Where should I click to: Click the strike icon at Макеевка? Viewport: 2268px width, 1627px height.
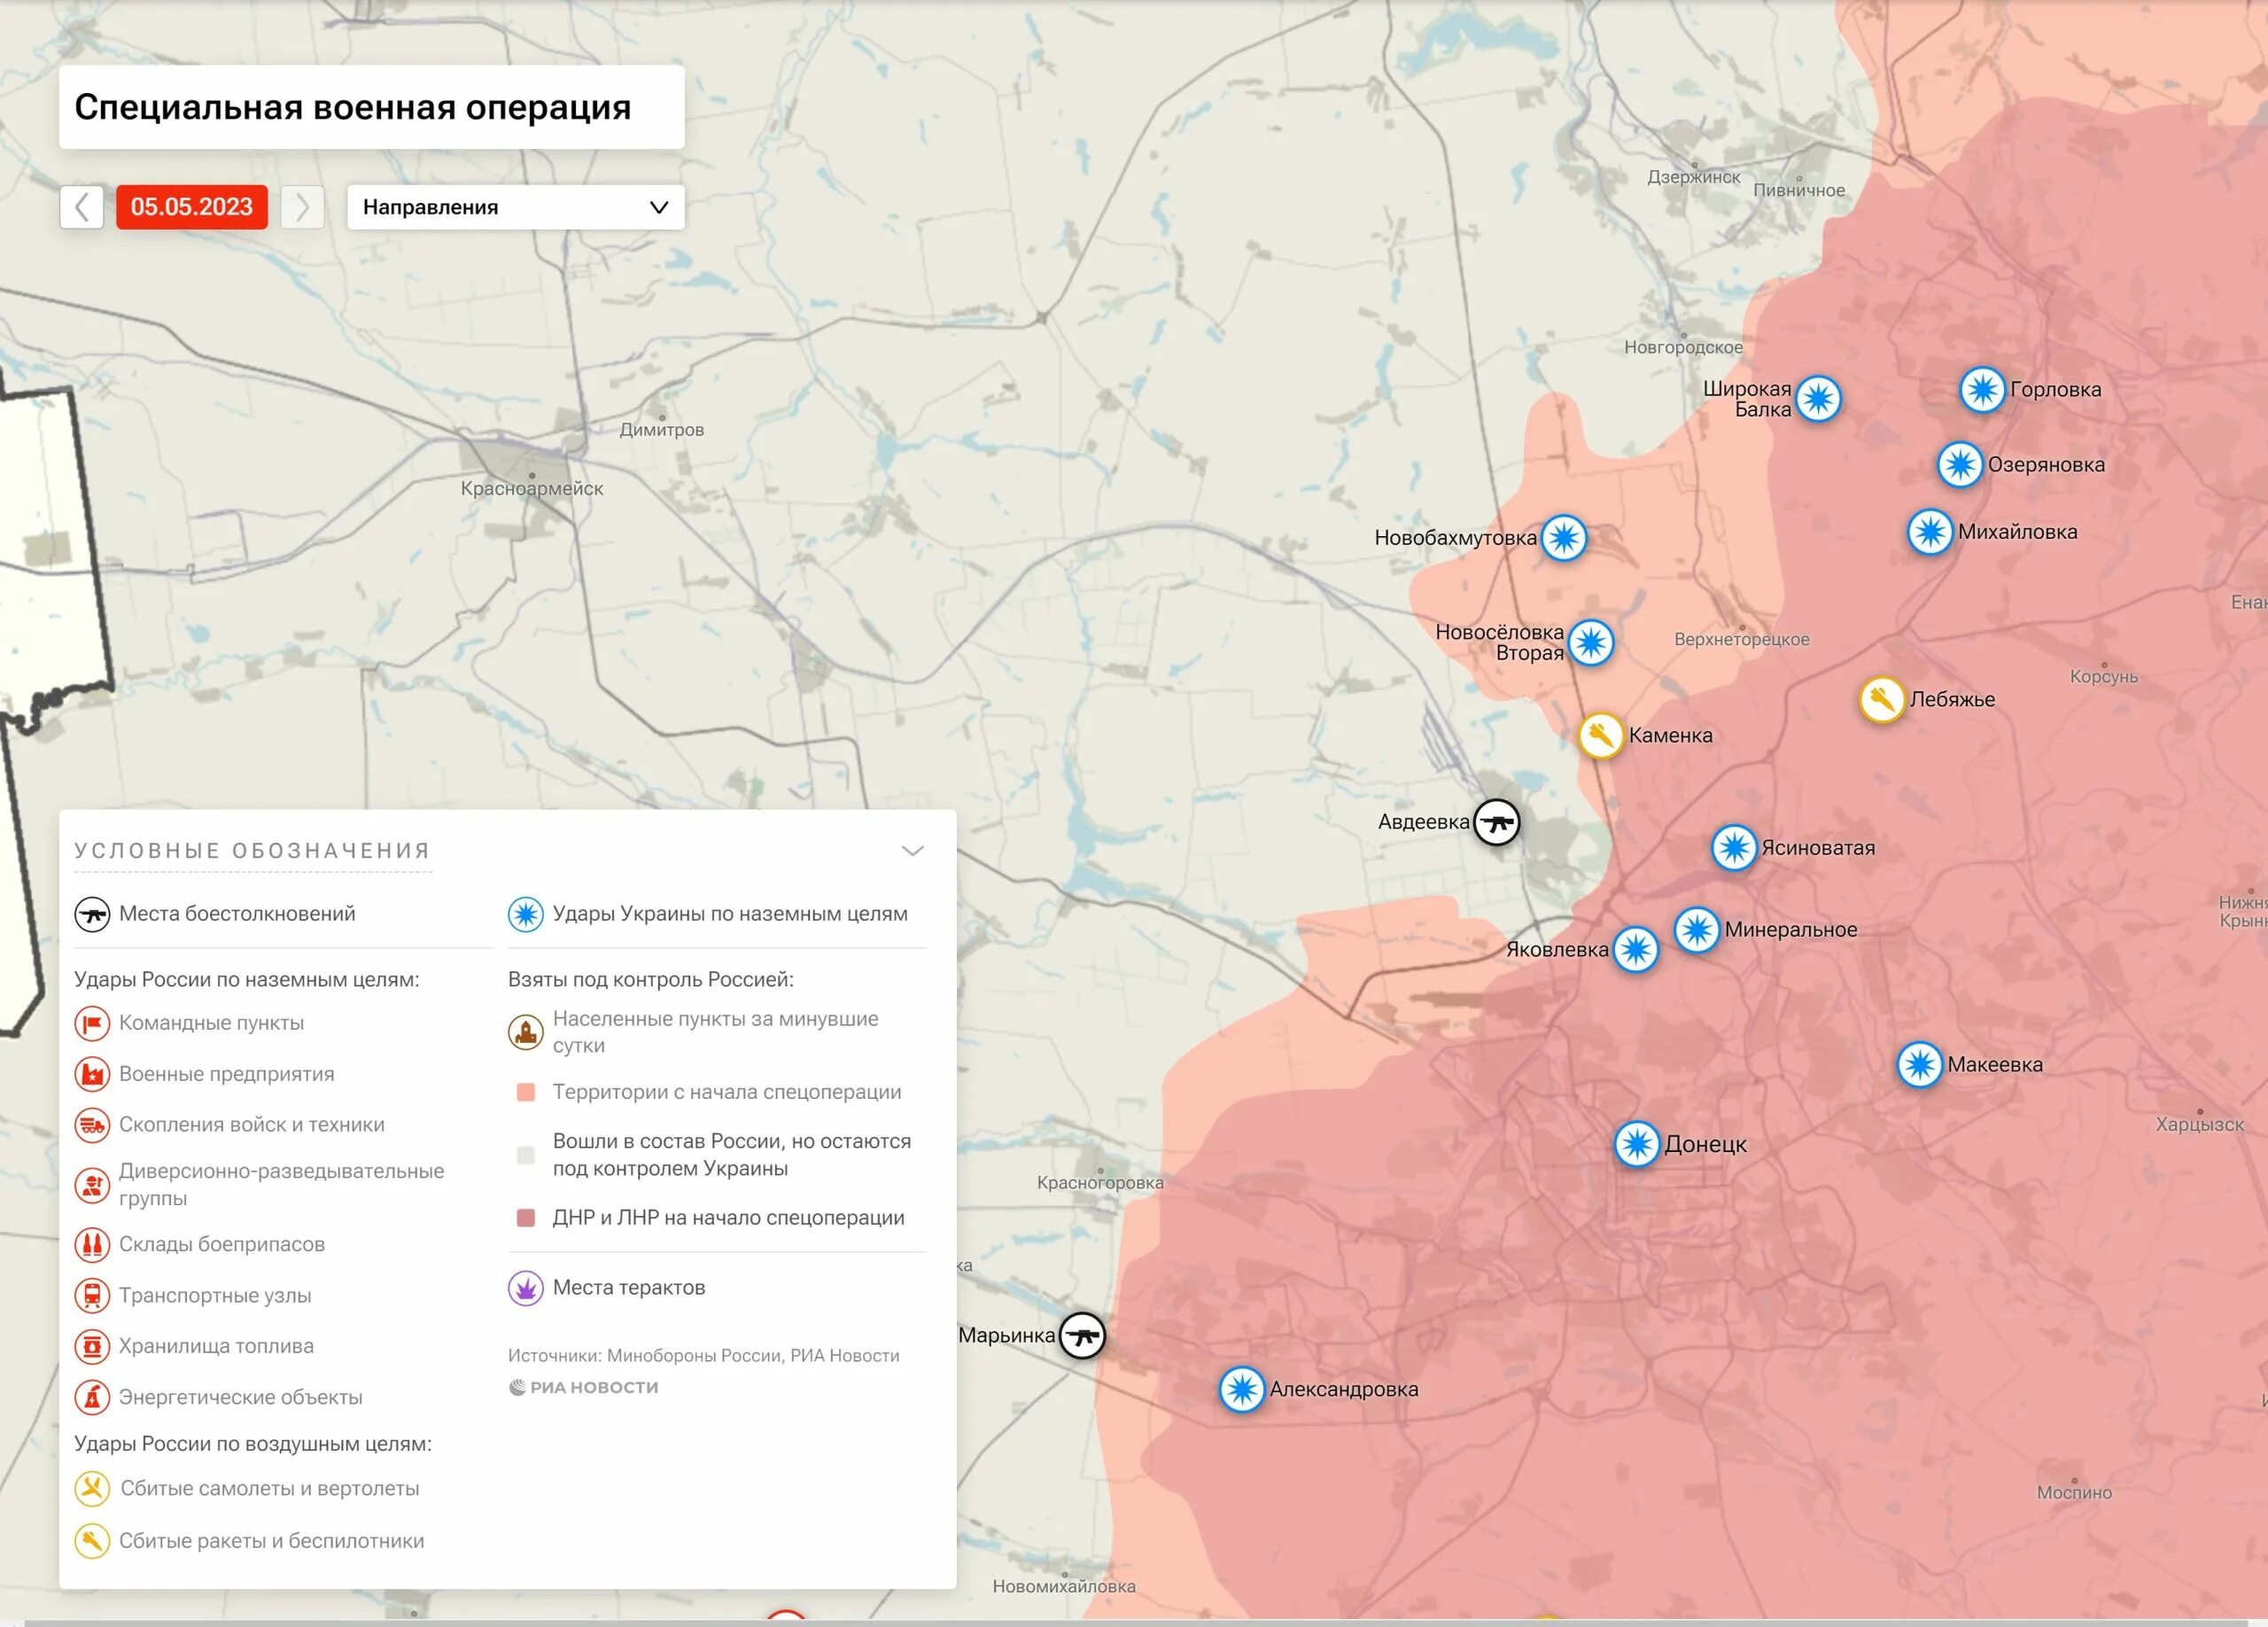1919,1065
